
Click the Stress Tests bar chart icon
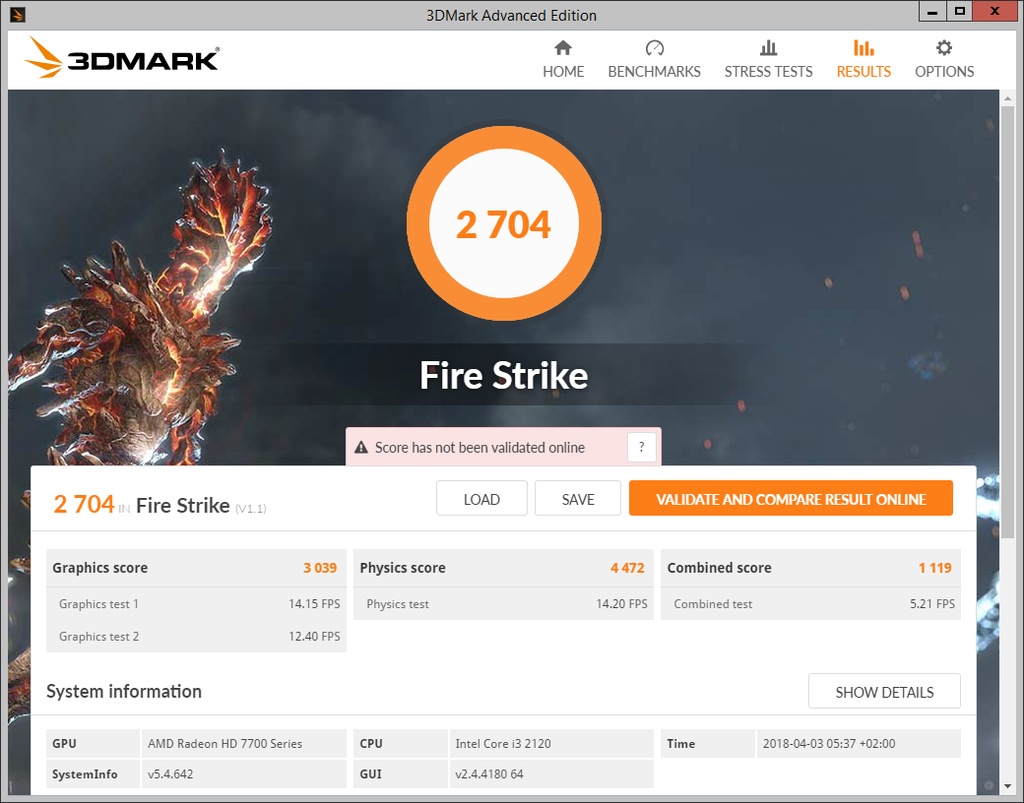pyautogui.click(x=768, y=48)
